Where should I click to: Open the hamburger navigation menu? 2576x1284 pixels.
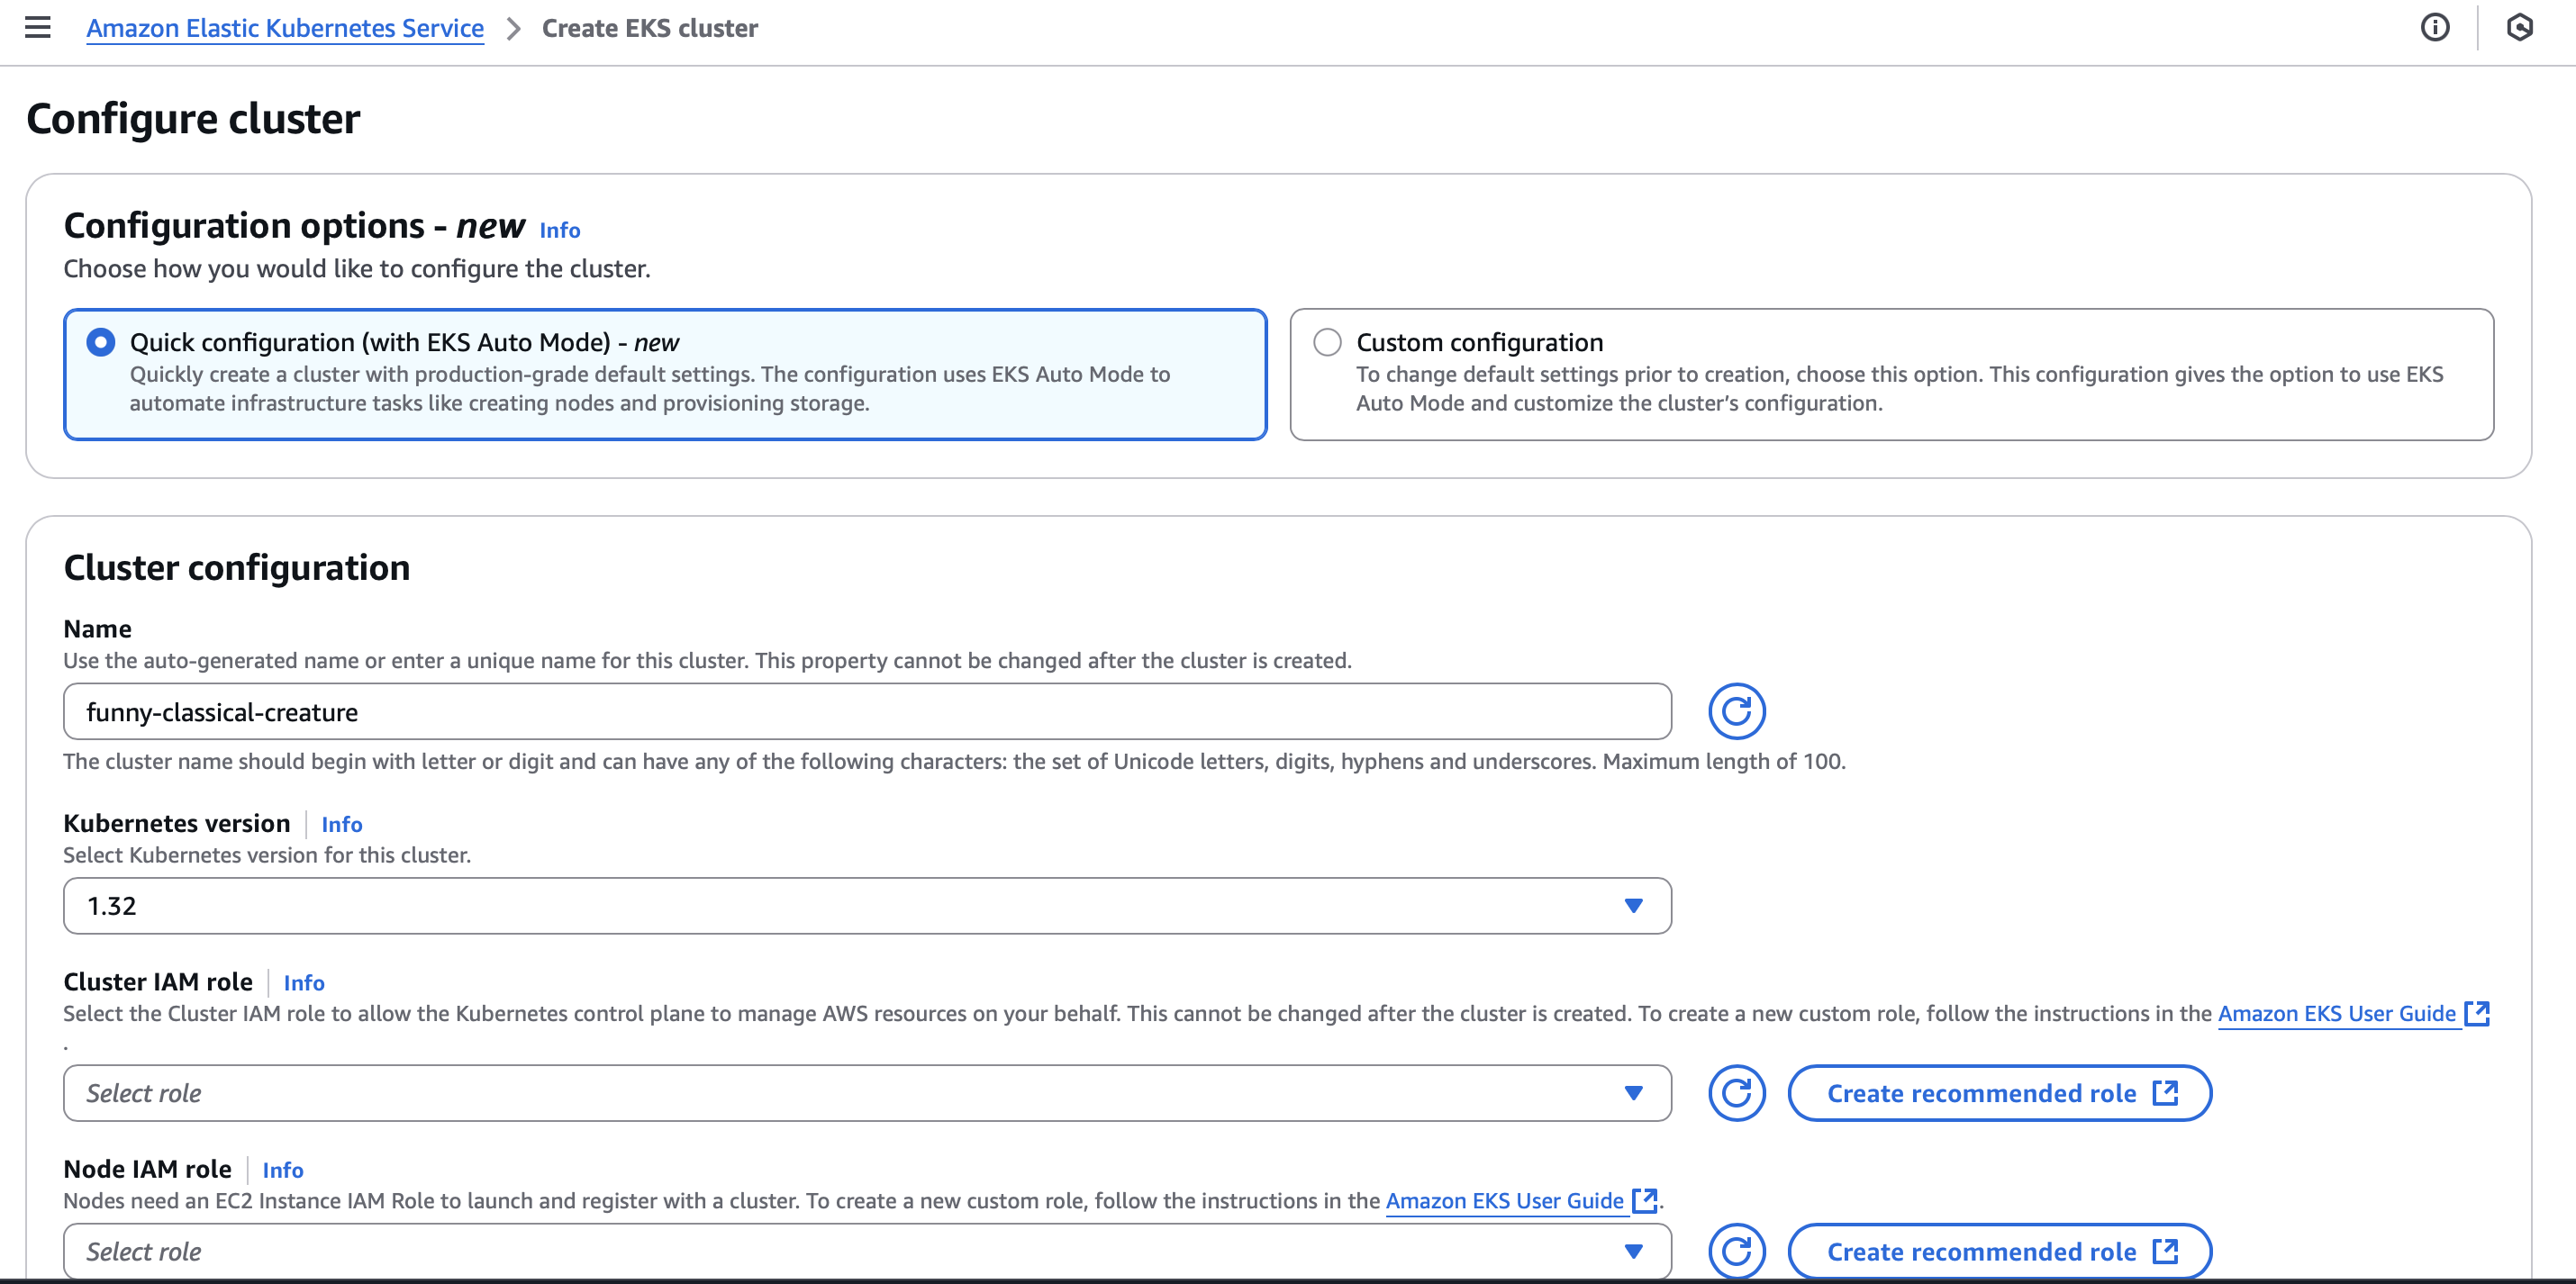tap(38, 27)
